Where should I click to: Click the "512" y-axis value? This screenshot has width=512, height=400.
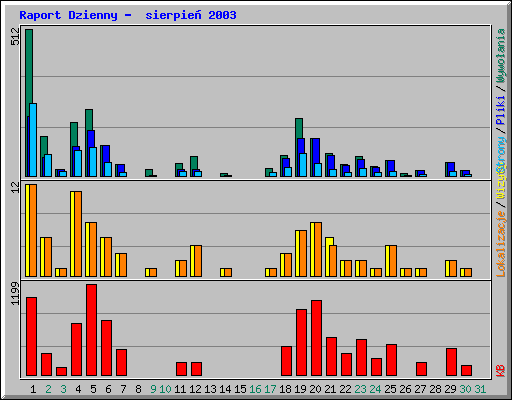click(x=16, y=37)
